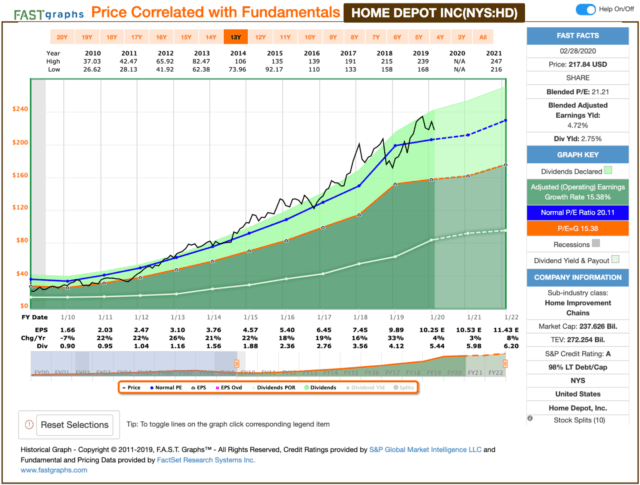Image resolution: width=640 pixels, height=485 pixels.
Task: Select the 5Y time range tab
Action: pyautogui.click(x=419, y=37)
